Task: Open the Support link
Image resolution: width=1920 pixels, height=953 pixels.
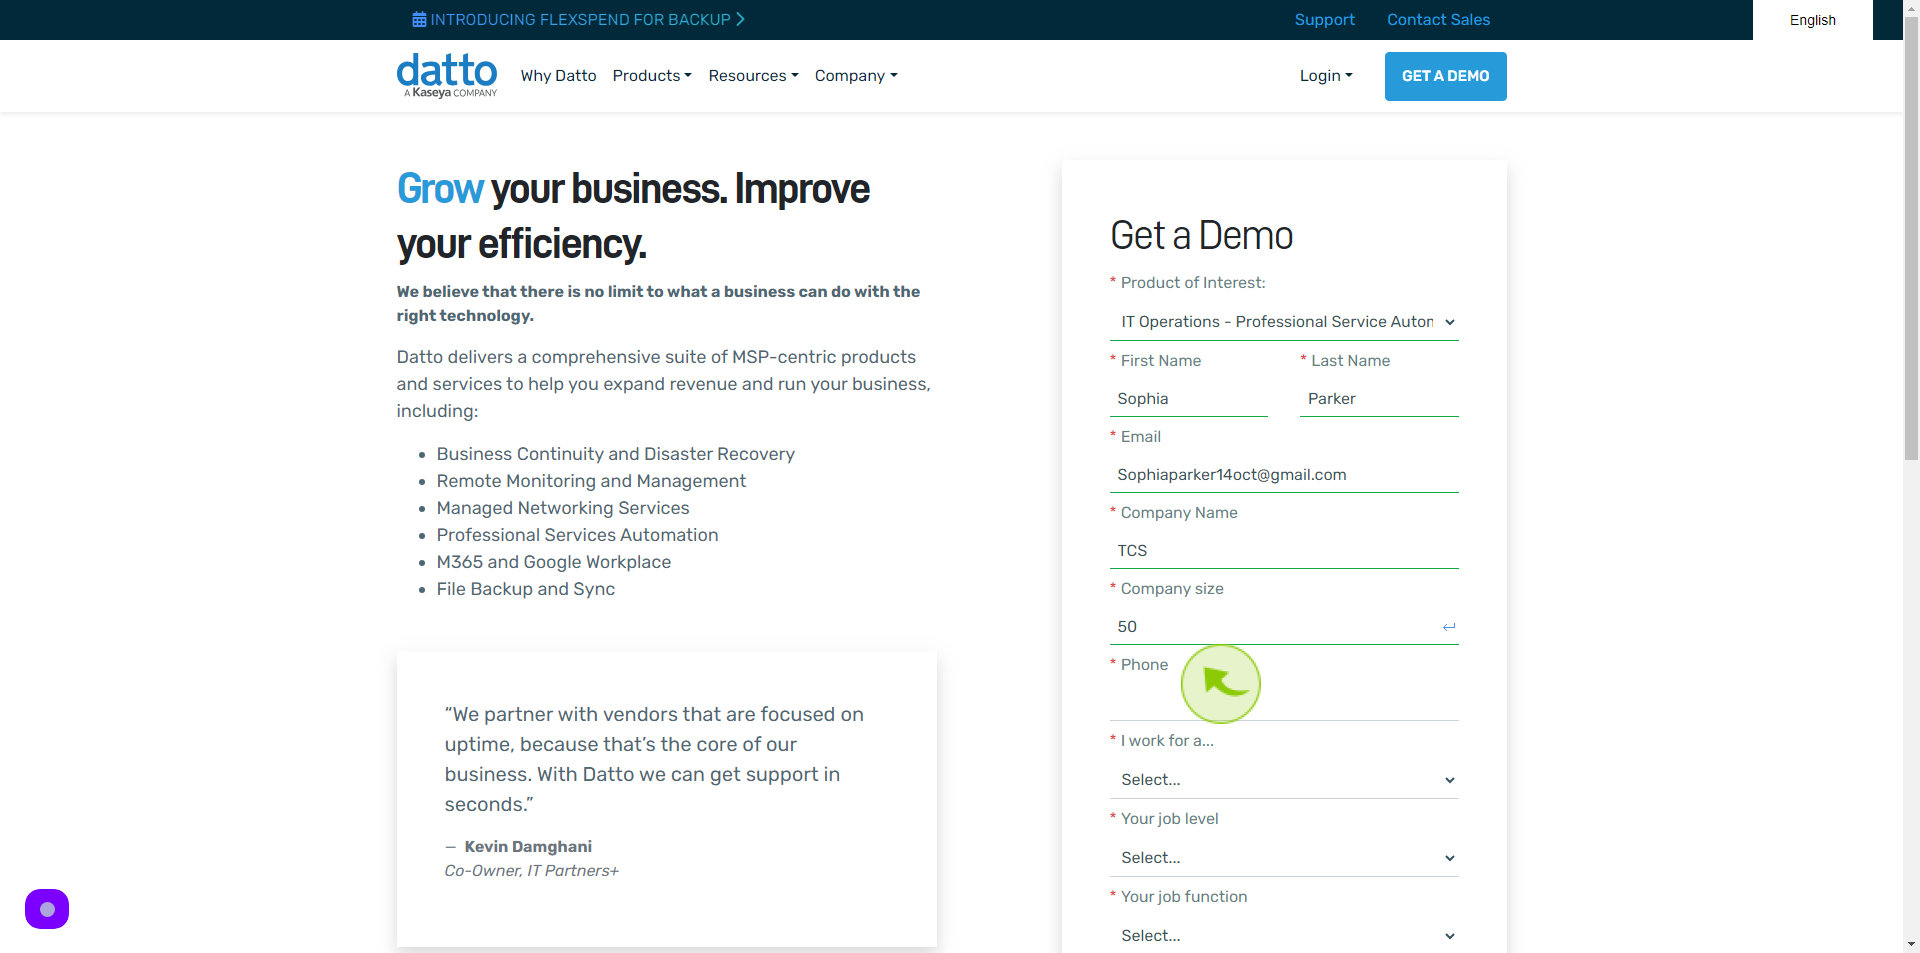Action: tap(1324, 20)
